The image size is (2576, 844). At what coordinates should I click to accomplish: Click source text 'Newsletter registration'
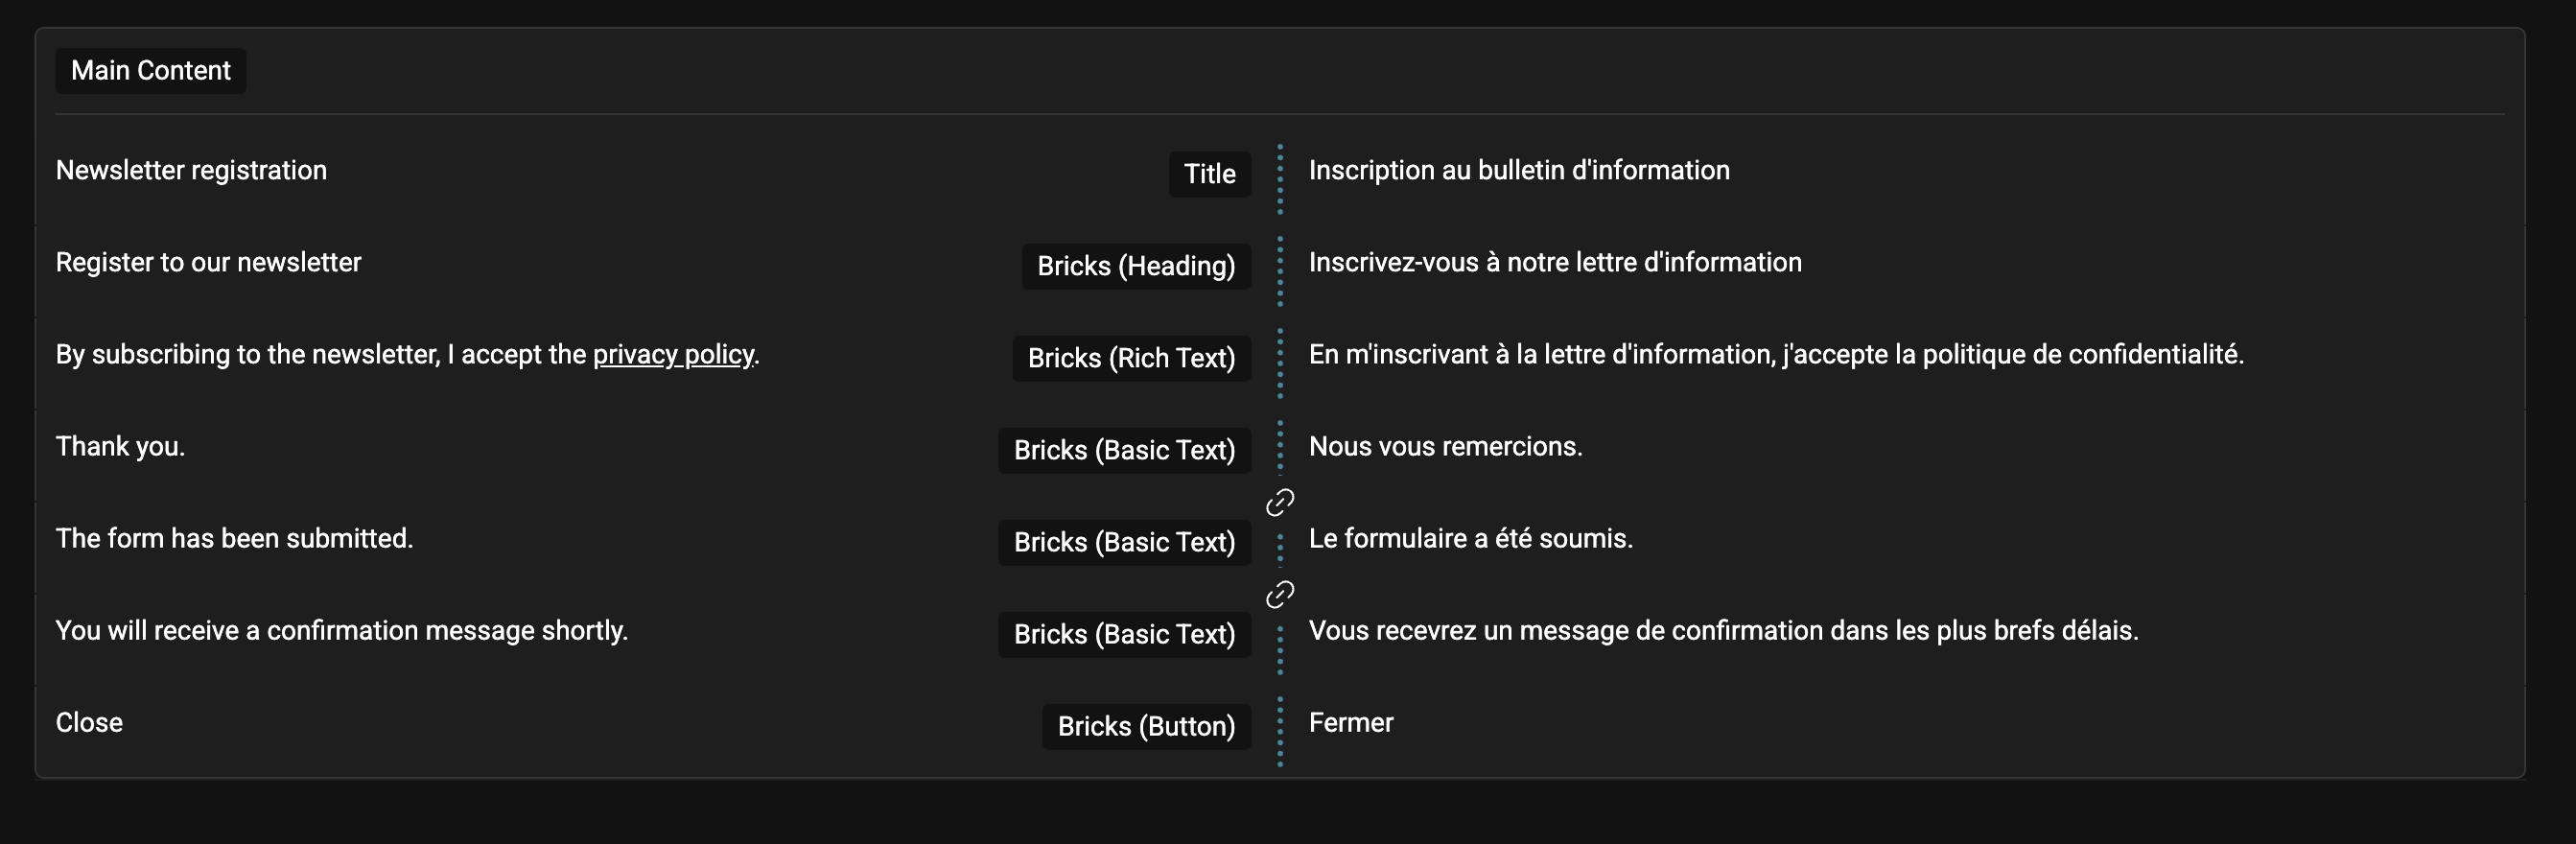(191, 170)
